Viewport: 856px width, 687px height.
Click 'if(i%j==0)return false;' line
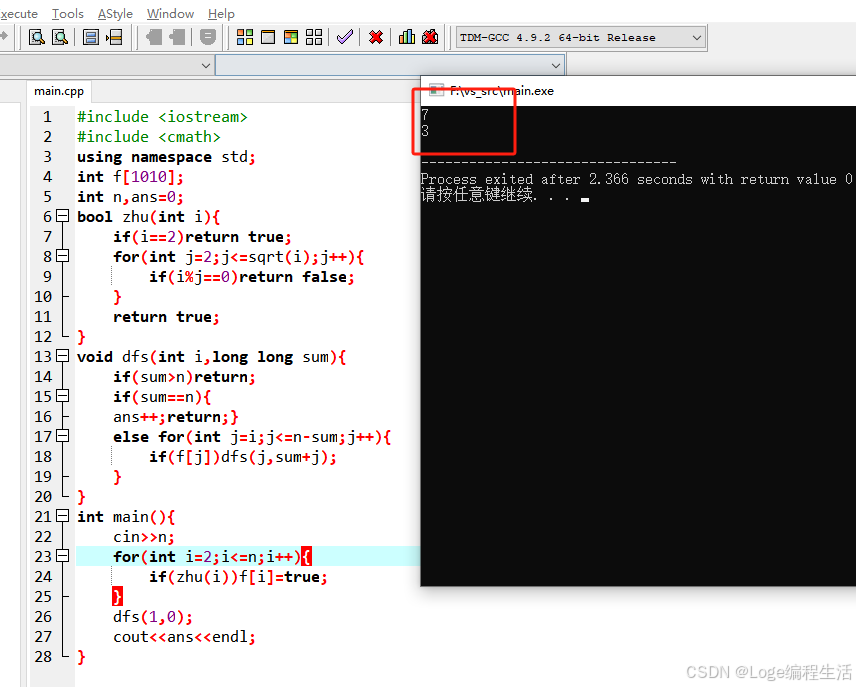pyautogui.click(x=252, y=277)
